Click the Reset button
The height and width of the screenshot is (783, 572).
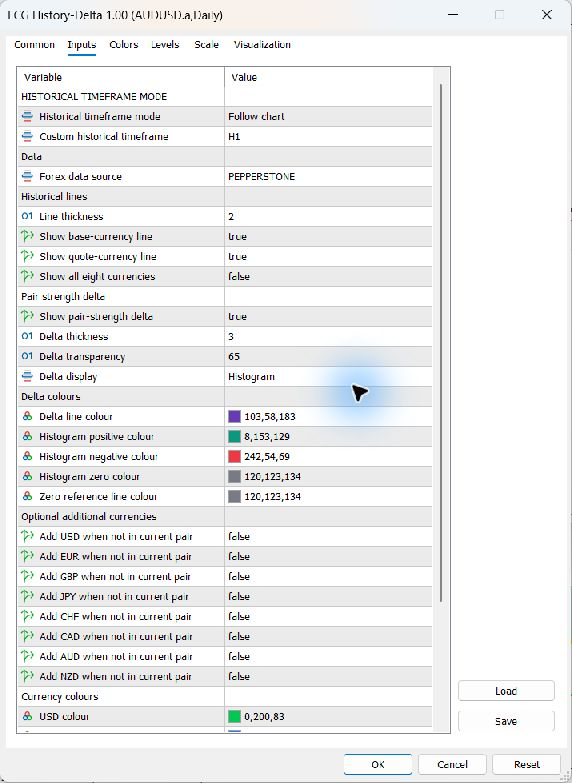(527, 764)
